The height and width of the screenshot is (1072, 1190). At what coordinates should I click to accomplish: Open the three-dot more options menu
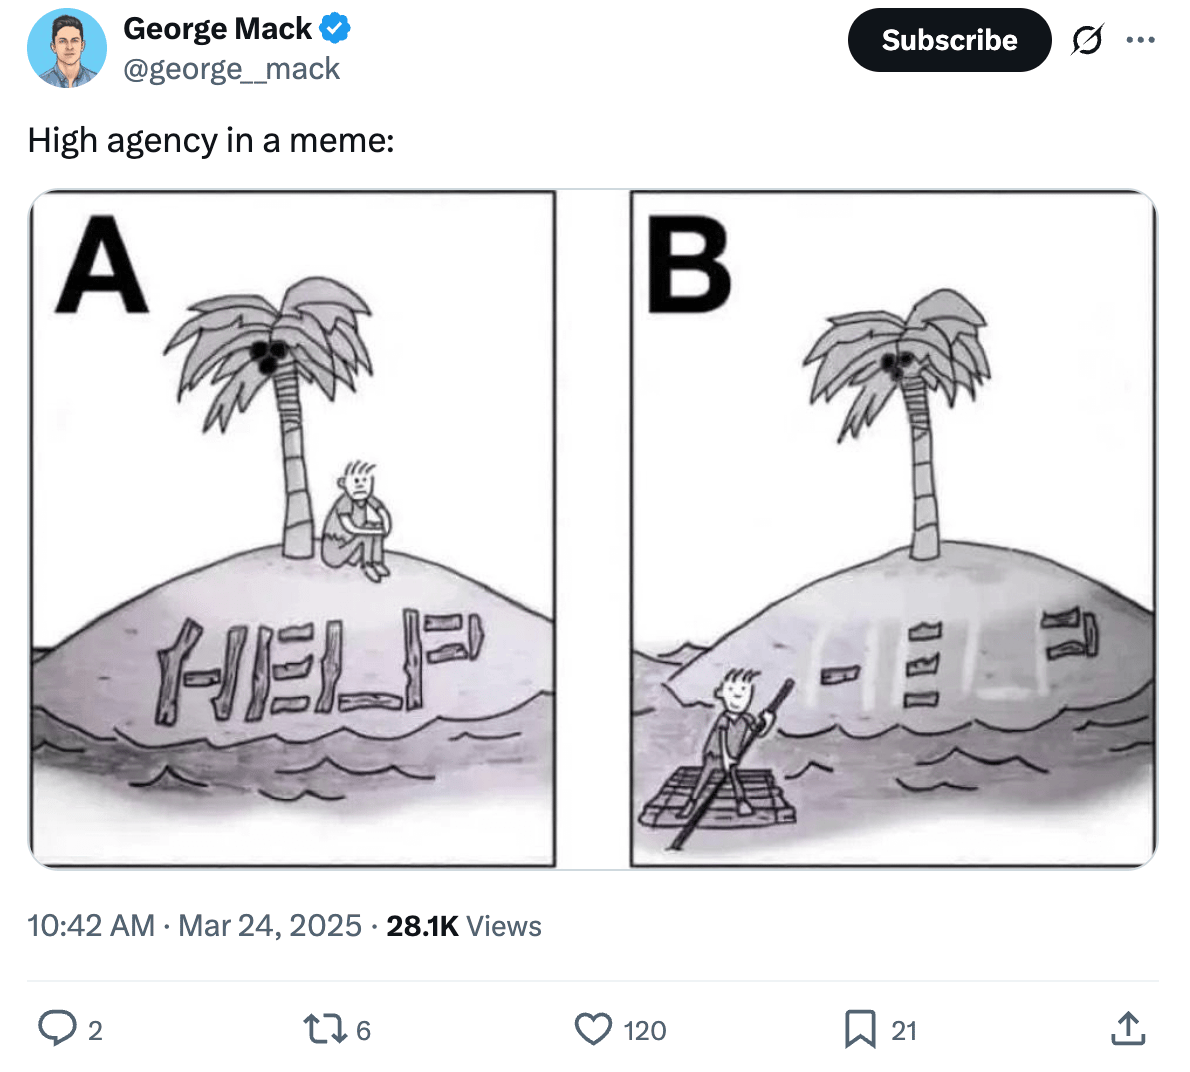1141,40
